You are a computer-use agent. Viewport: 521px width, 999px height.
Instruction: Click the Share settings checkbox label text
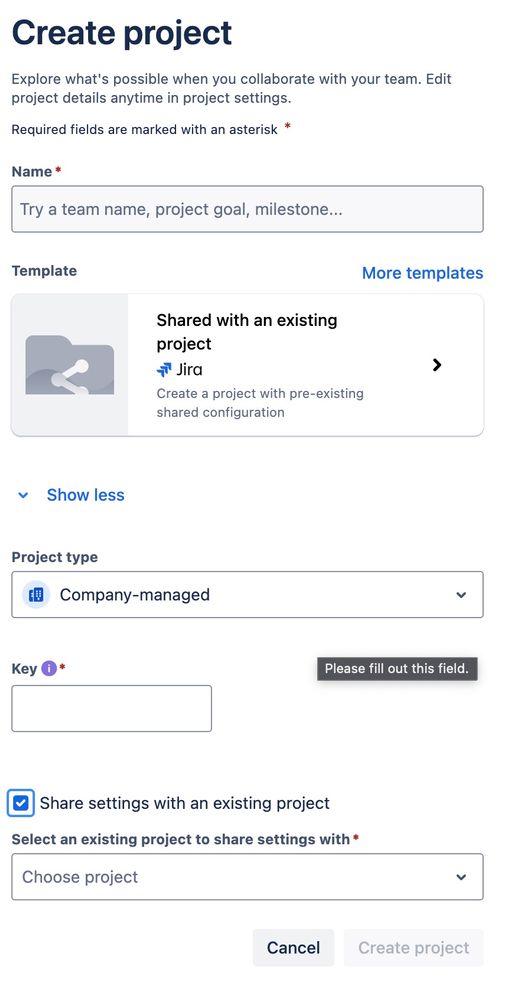click(x=185, y=803)
